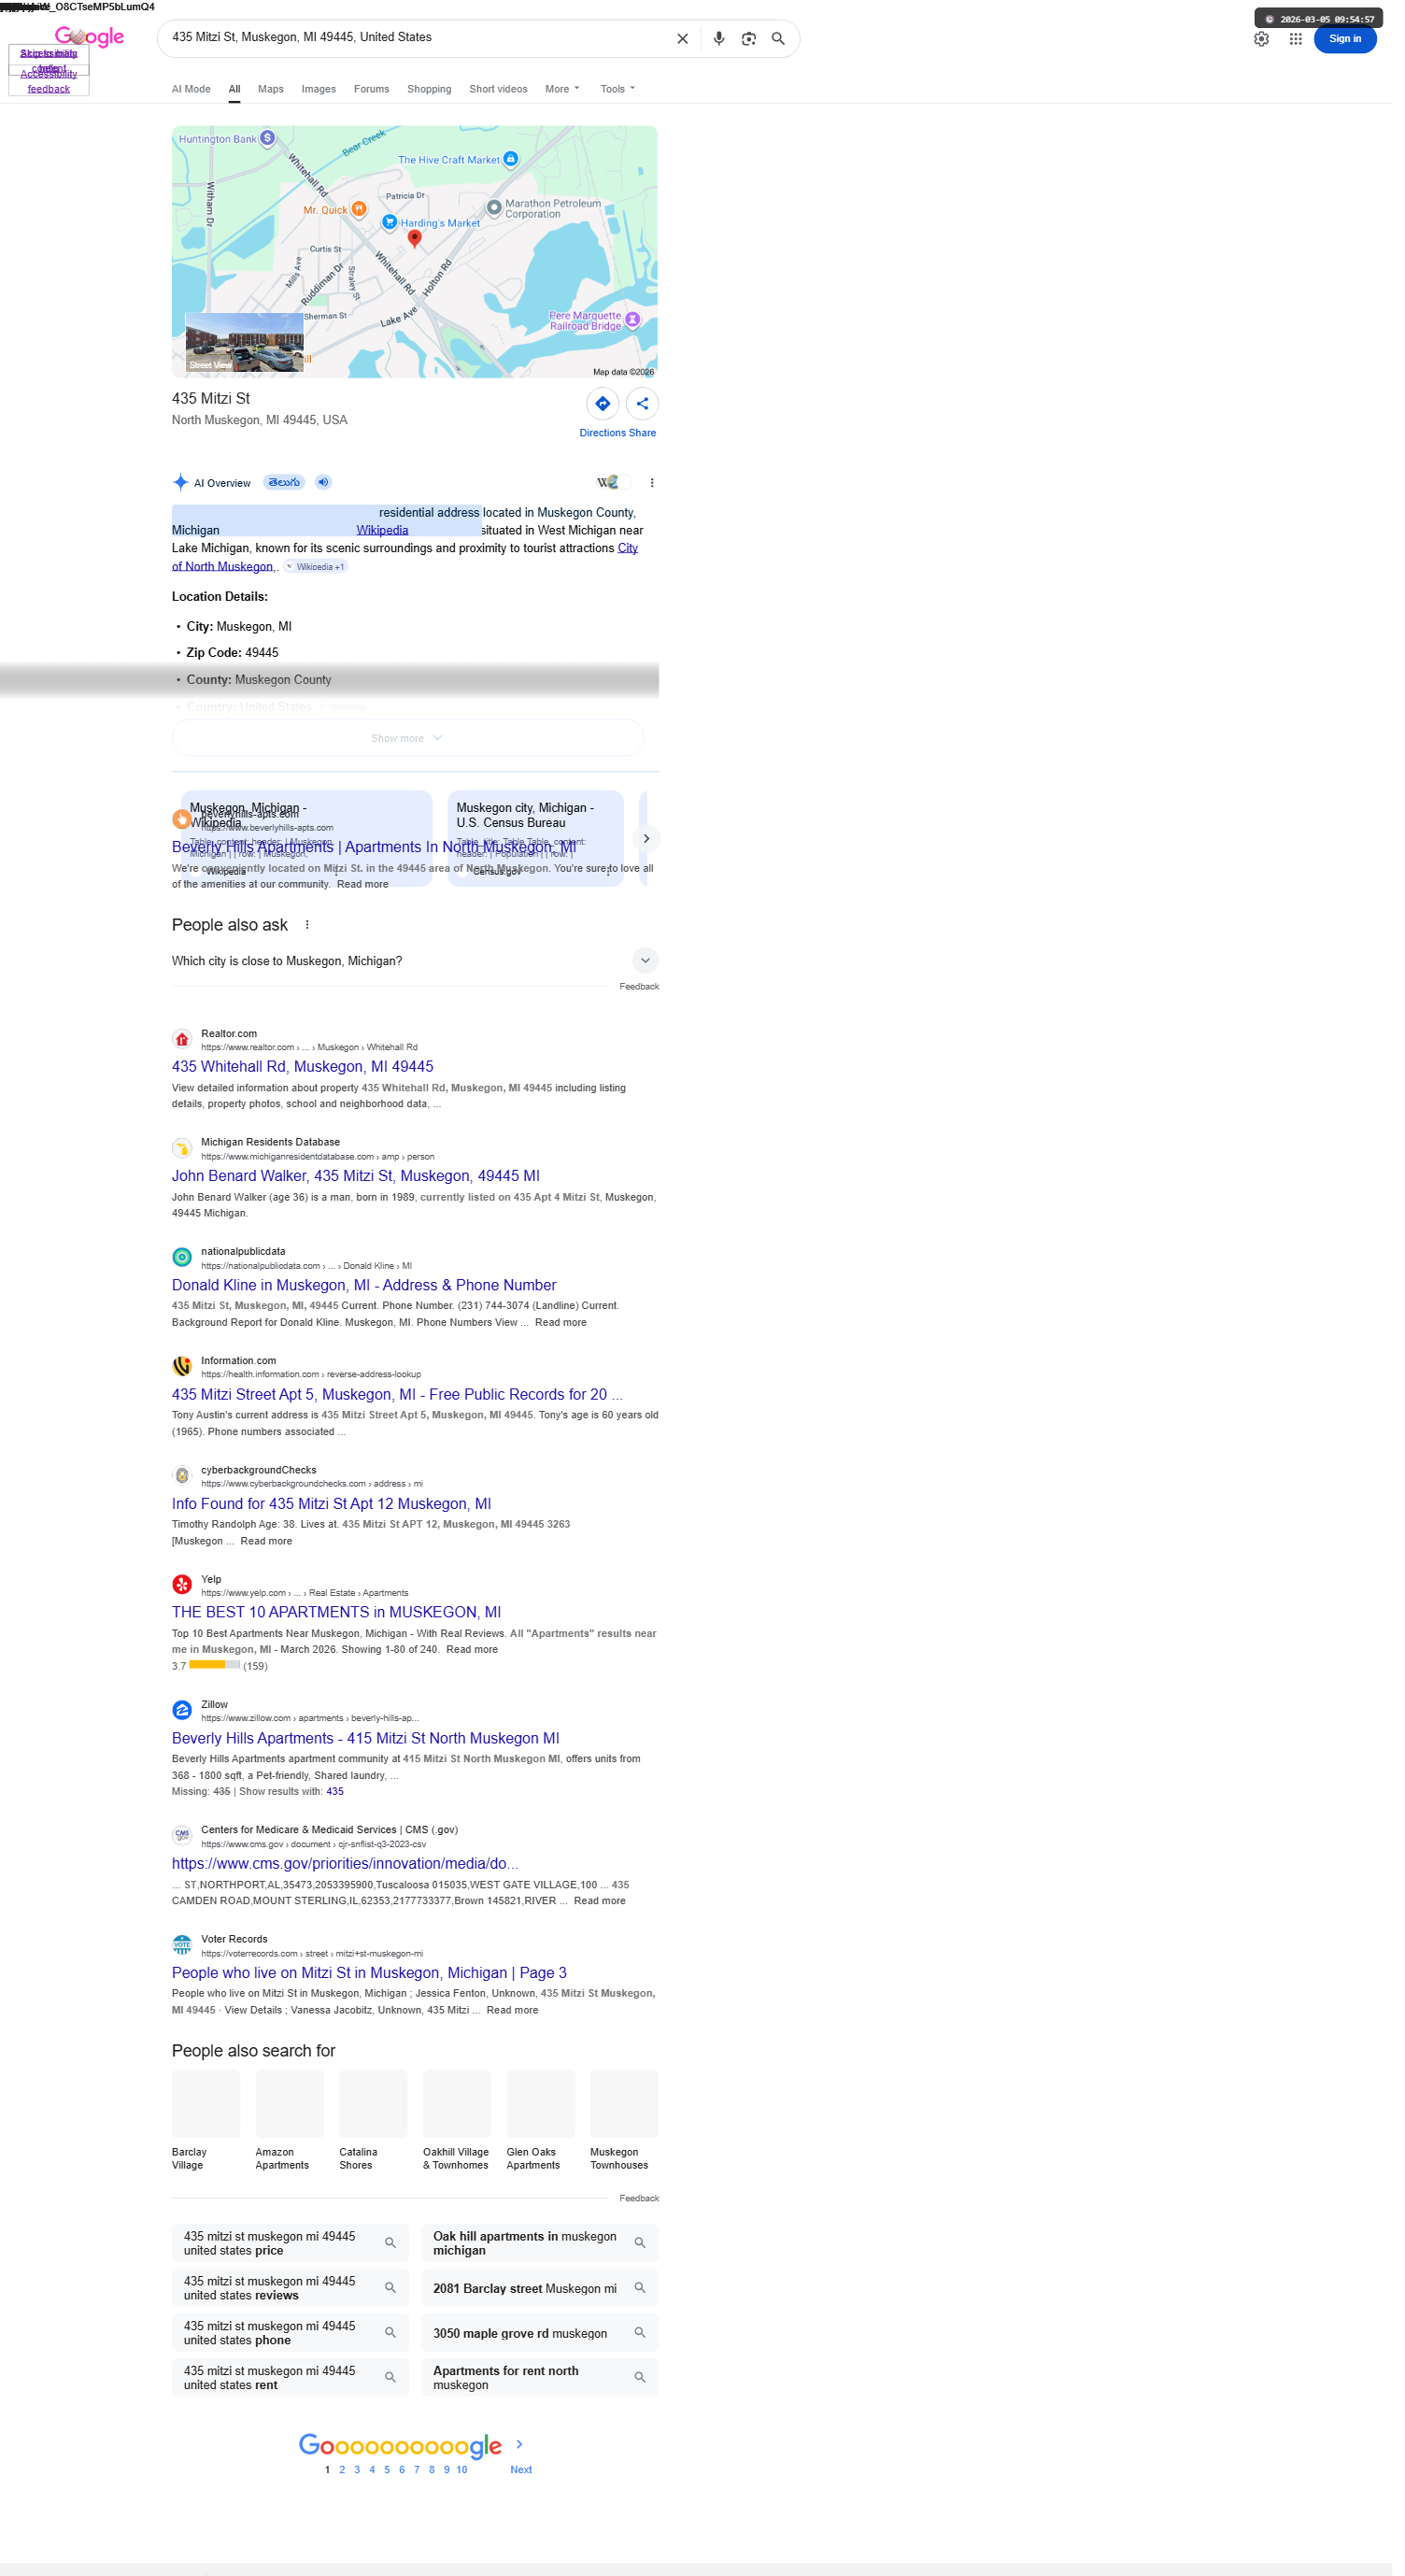Image resolution: width=1405 pixels, height=2576 pixels.
Task: Open 'Donald Kline in Muskegon, MI' result
Action: click(364, 1285)
